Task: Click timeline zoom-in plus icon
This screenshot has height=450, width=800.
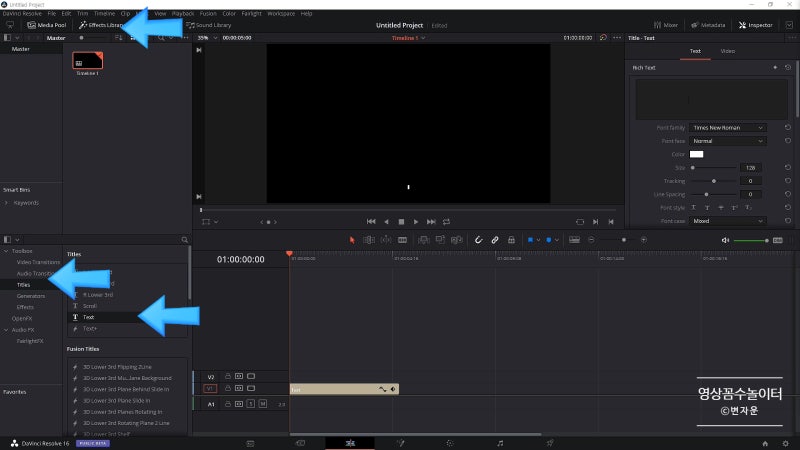Action: (643, 240)
